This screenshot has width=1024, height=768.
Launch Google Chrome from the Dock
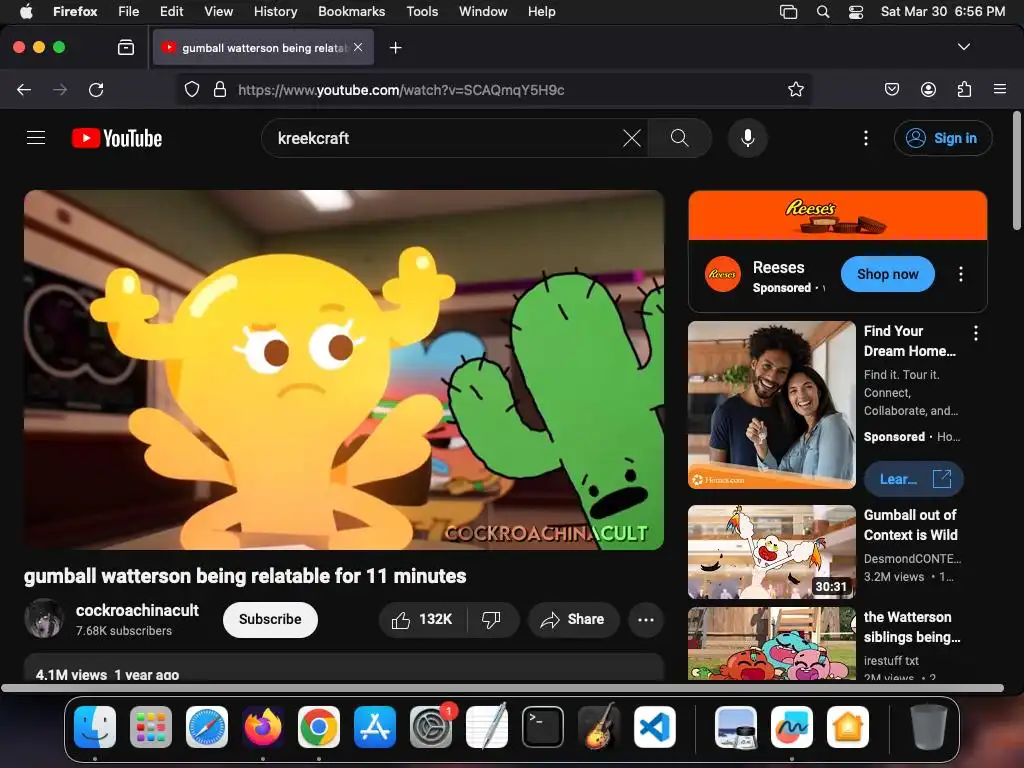(319, 726)
